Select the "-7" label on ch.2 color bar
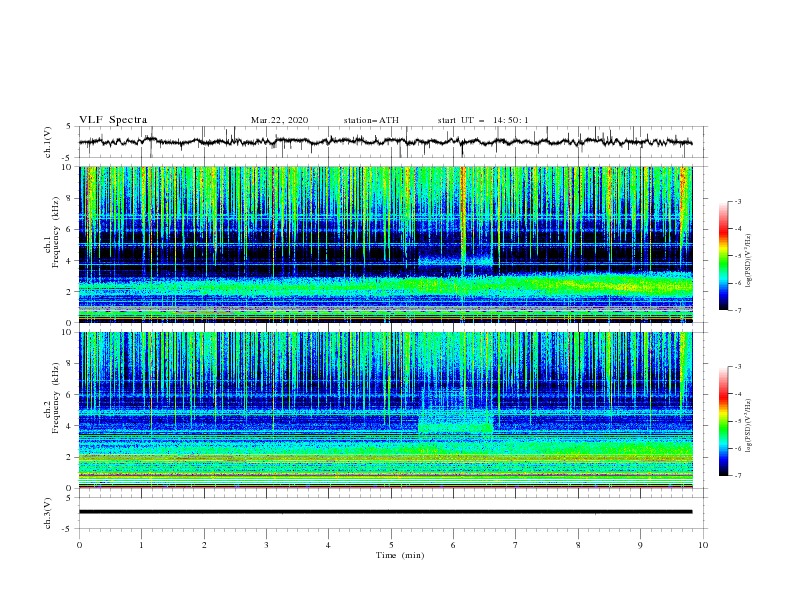 (737, 475)
